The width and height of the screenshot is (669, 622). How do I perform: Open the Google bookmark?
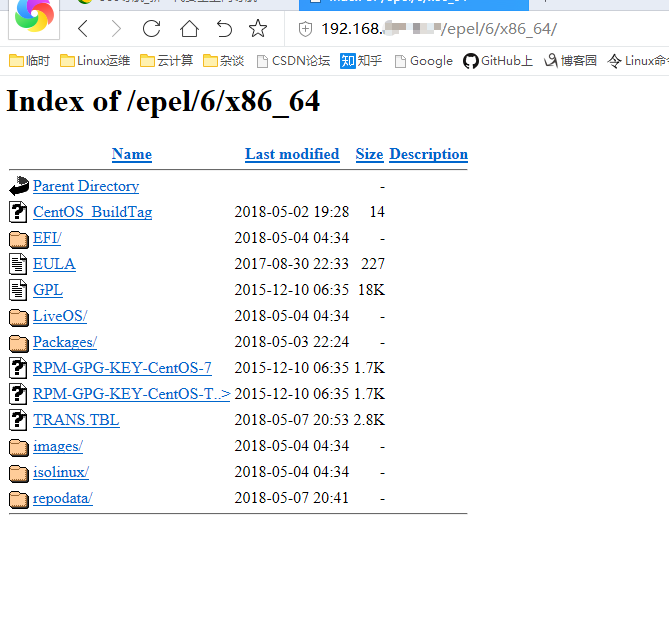(x=423, y=61)
